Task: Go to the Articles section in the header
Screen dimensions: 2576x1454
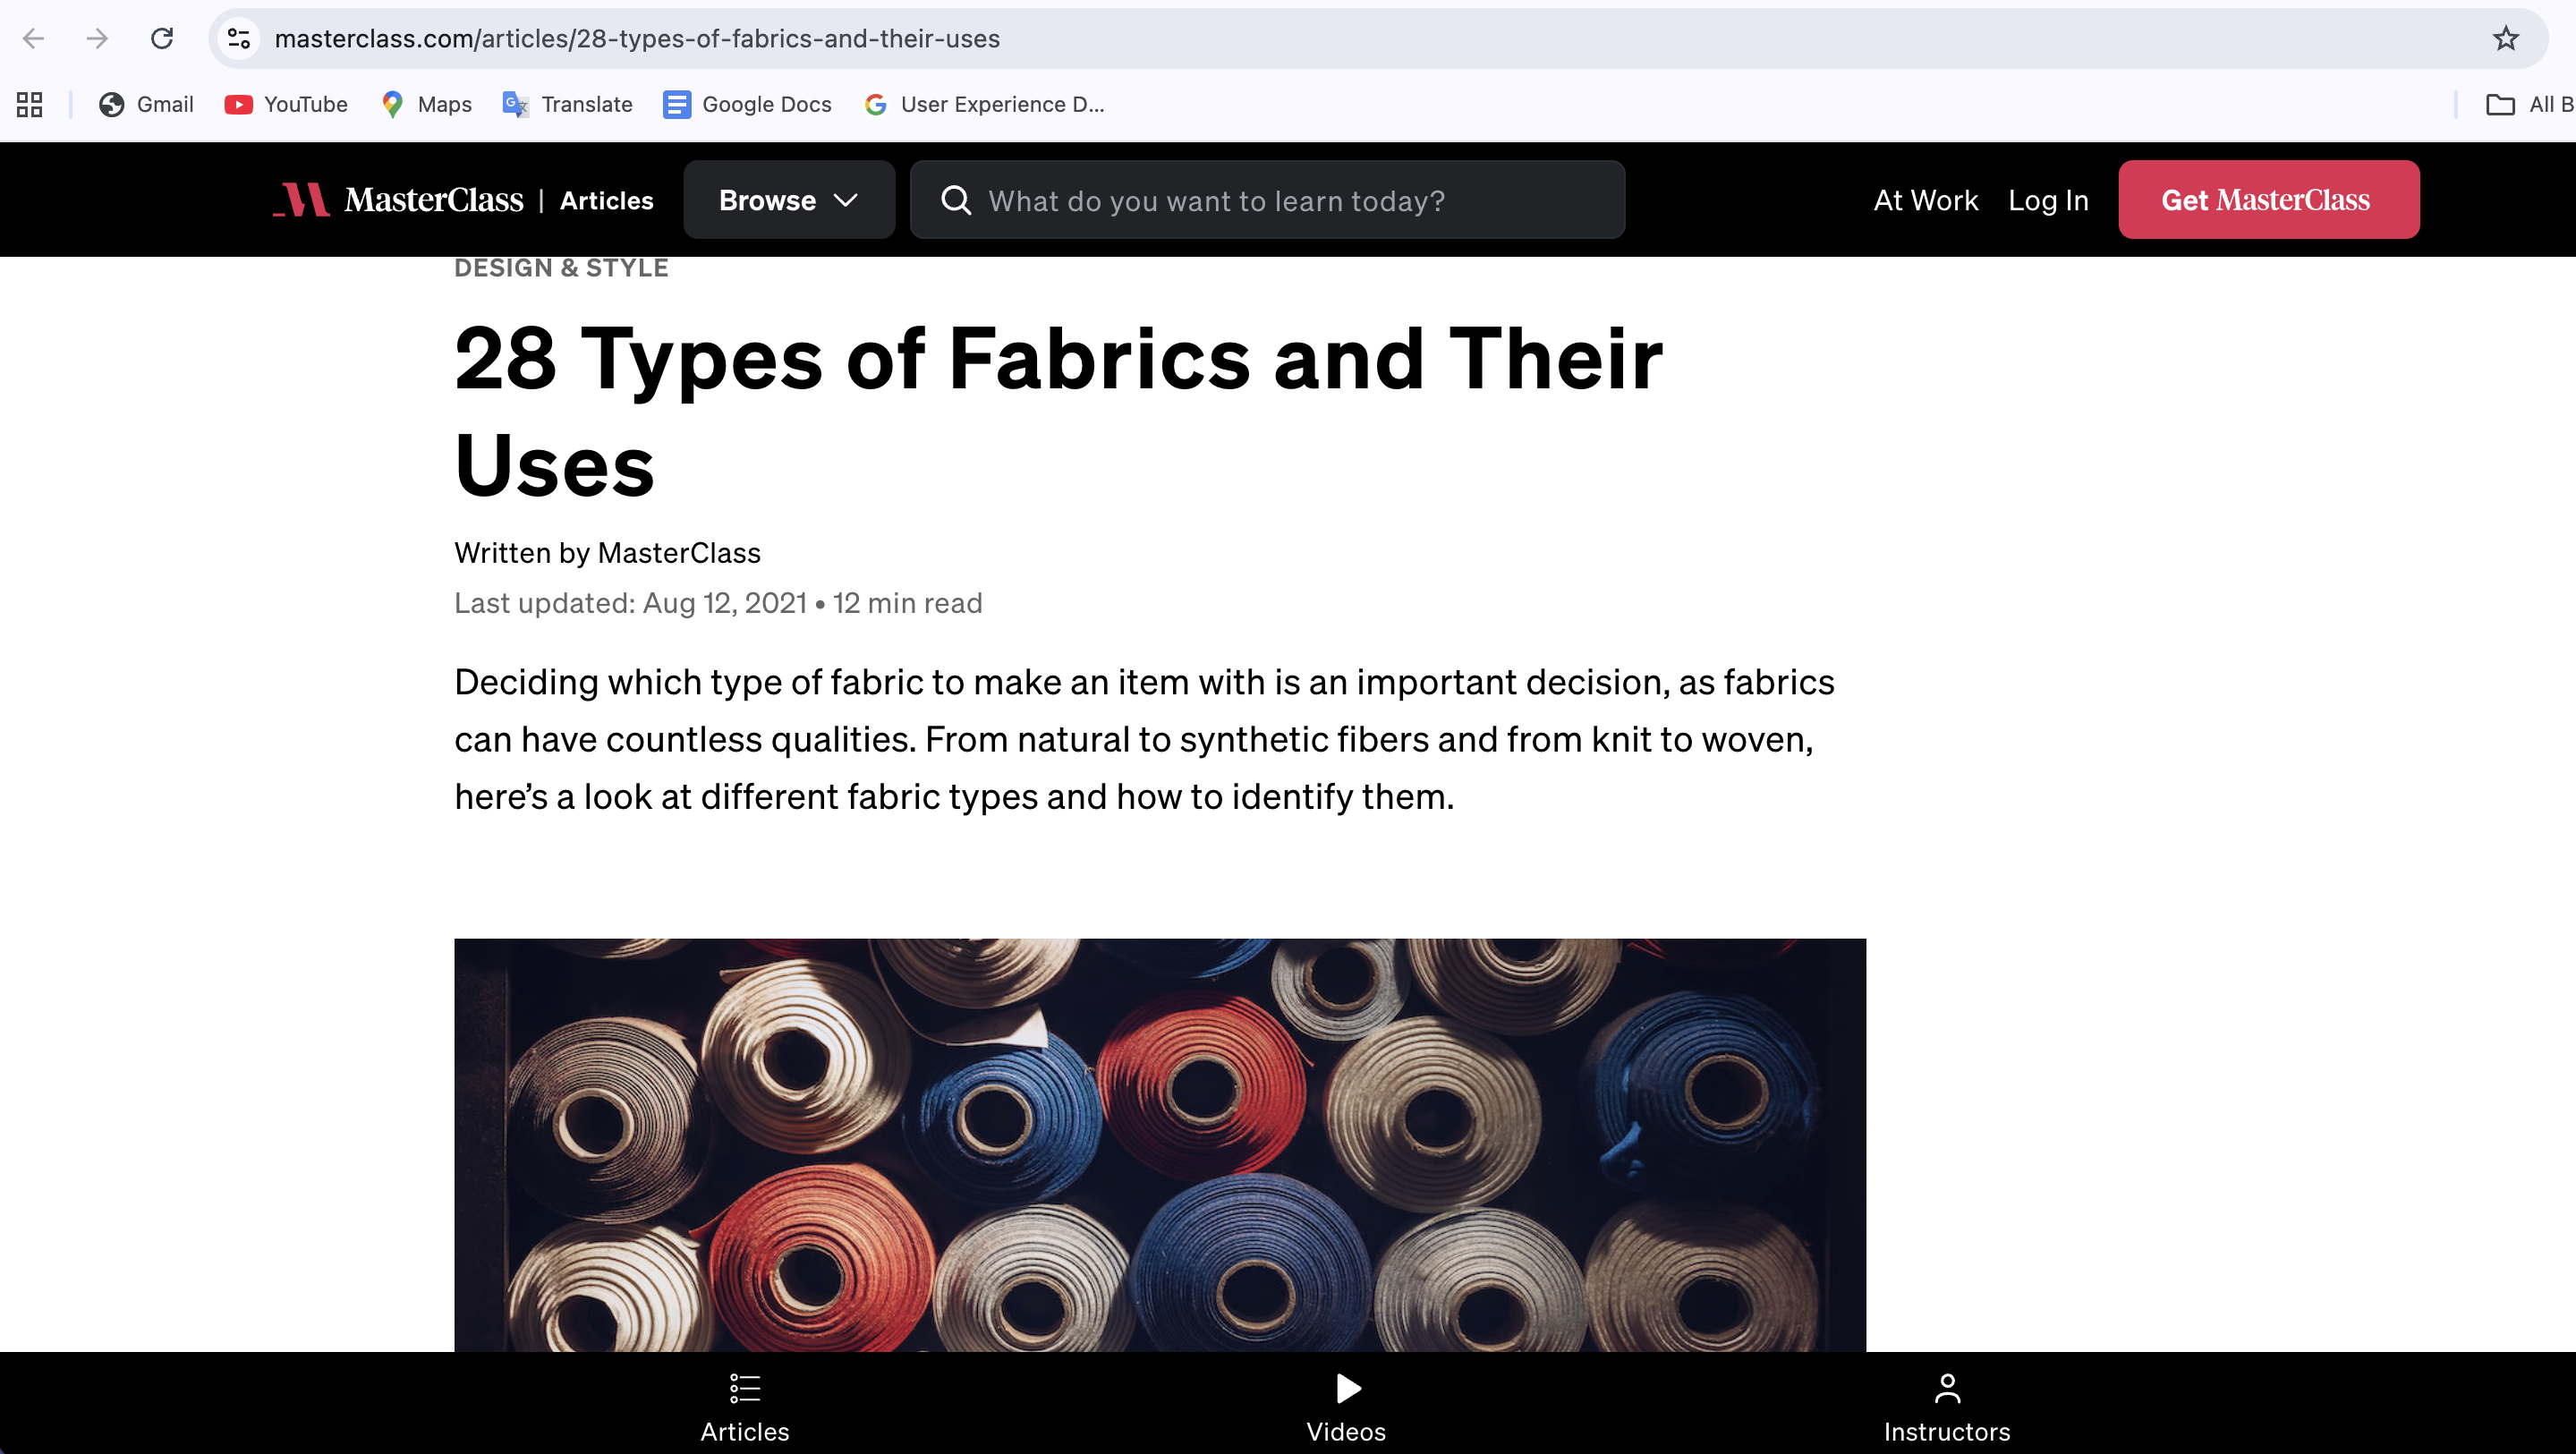Action: click(606, 199)
